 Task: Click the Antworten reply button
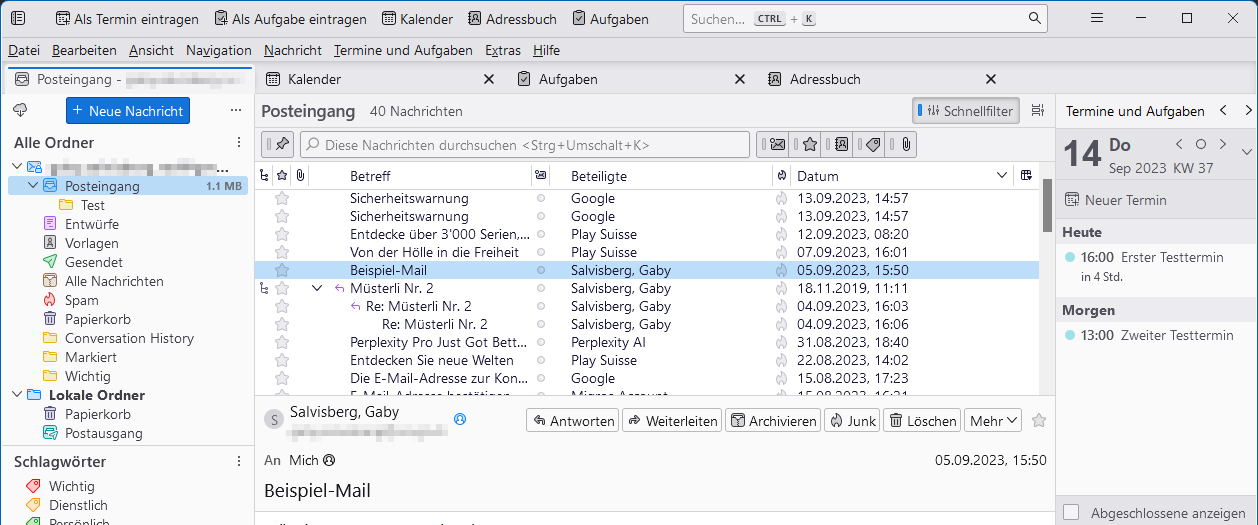[573, 421]
